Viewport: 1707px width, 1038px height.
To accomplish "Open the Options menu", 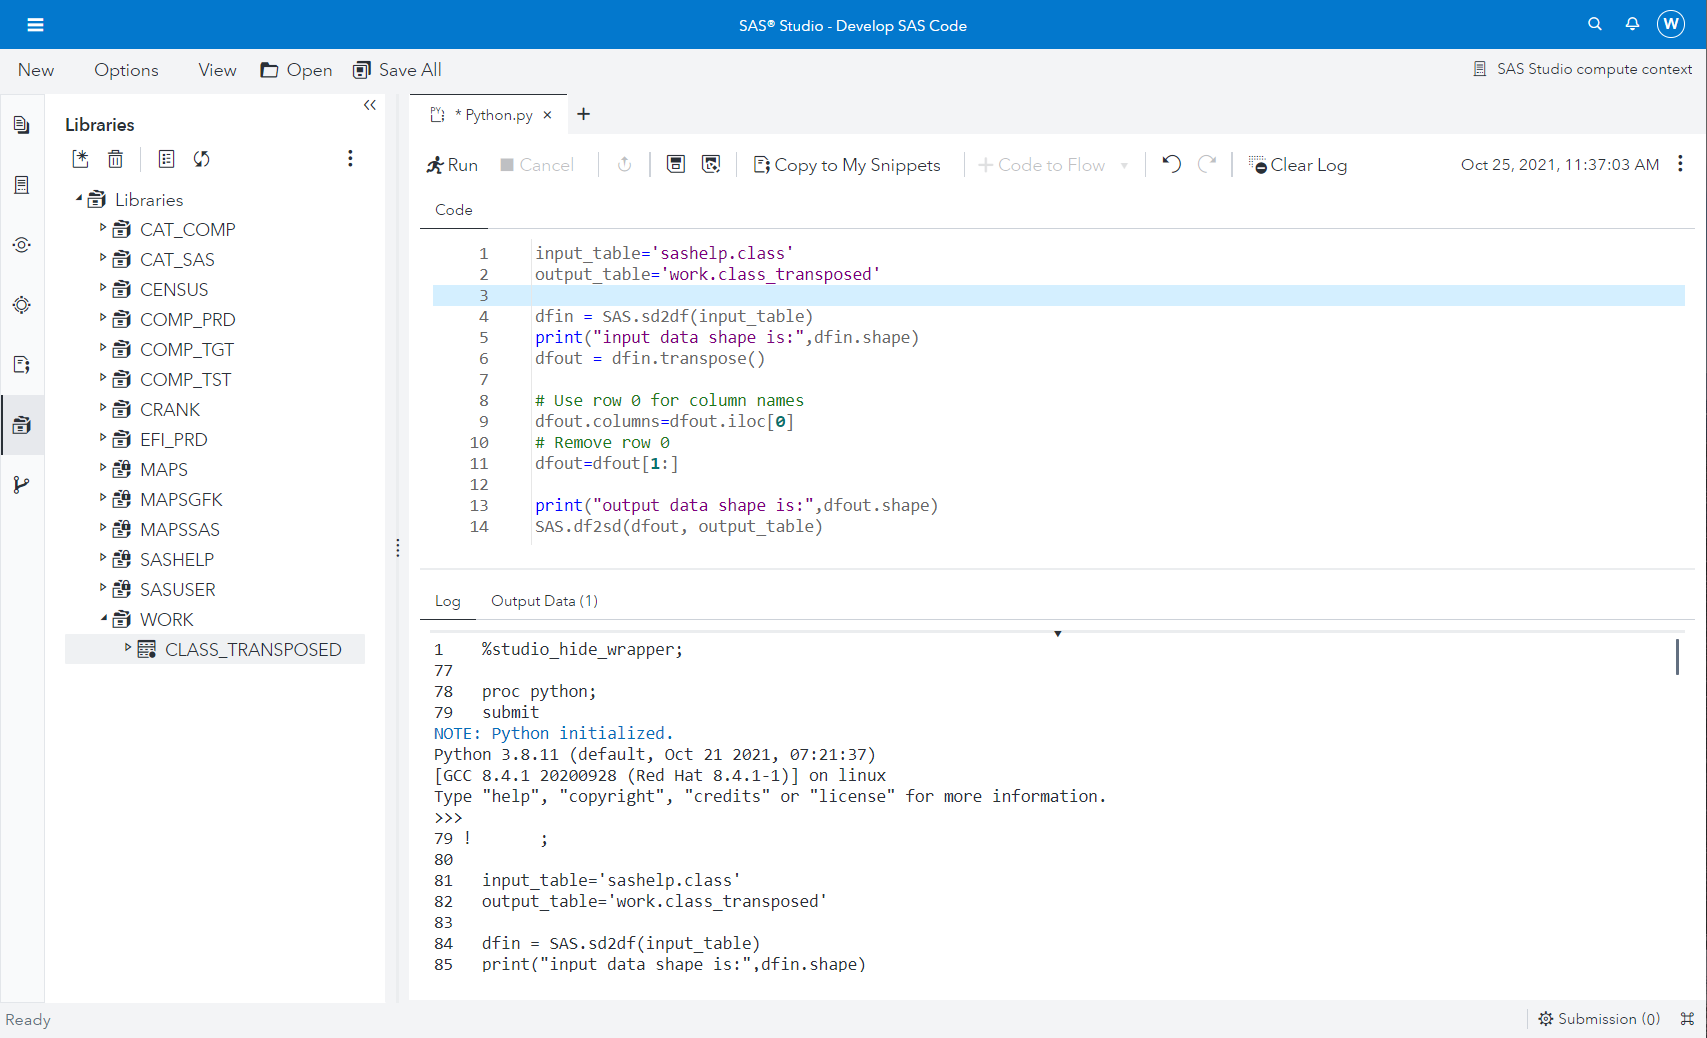I will coord(126,70).
